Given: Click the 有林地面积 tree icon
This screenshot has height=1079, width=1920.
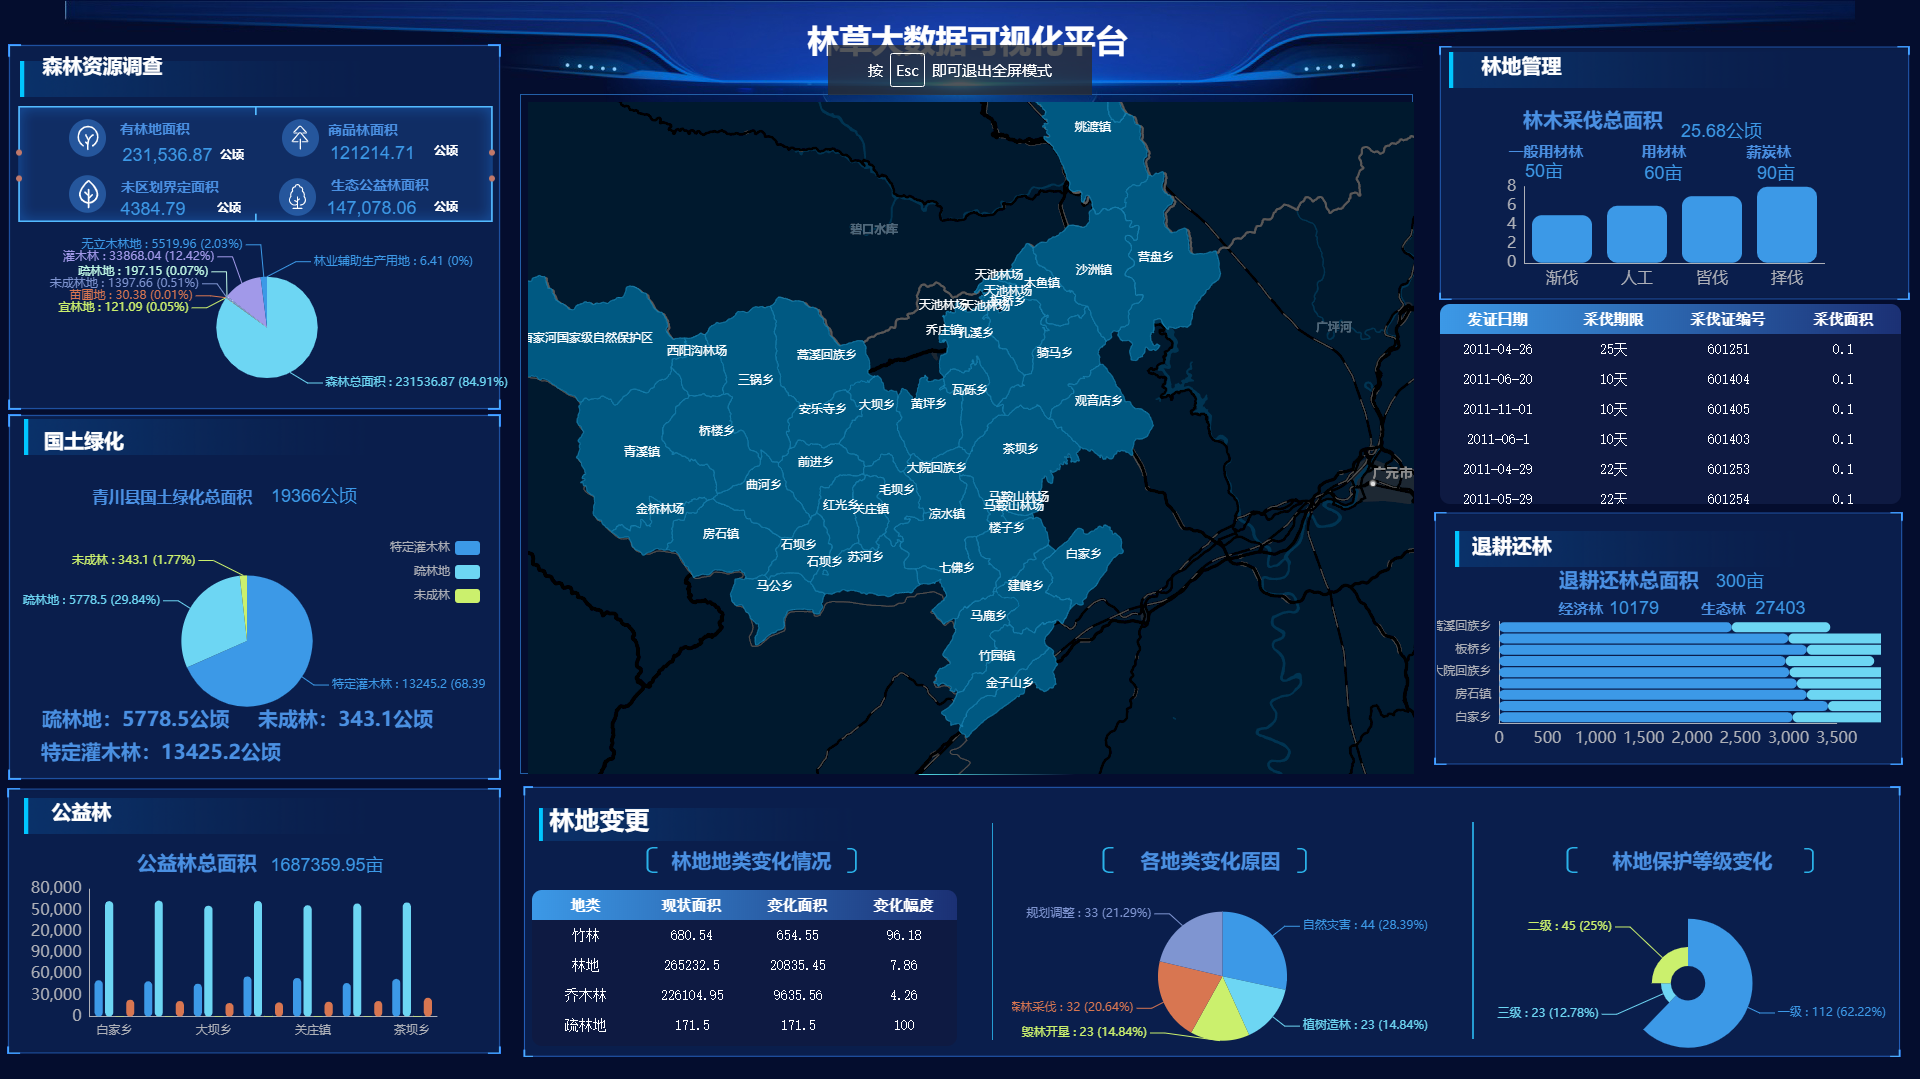Looking at the screenshot, I should (x=88, y=137).
